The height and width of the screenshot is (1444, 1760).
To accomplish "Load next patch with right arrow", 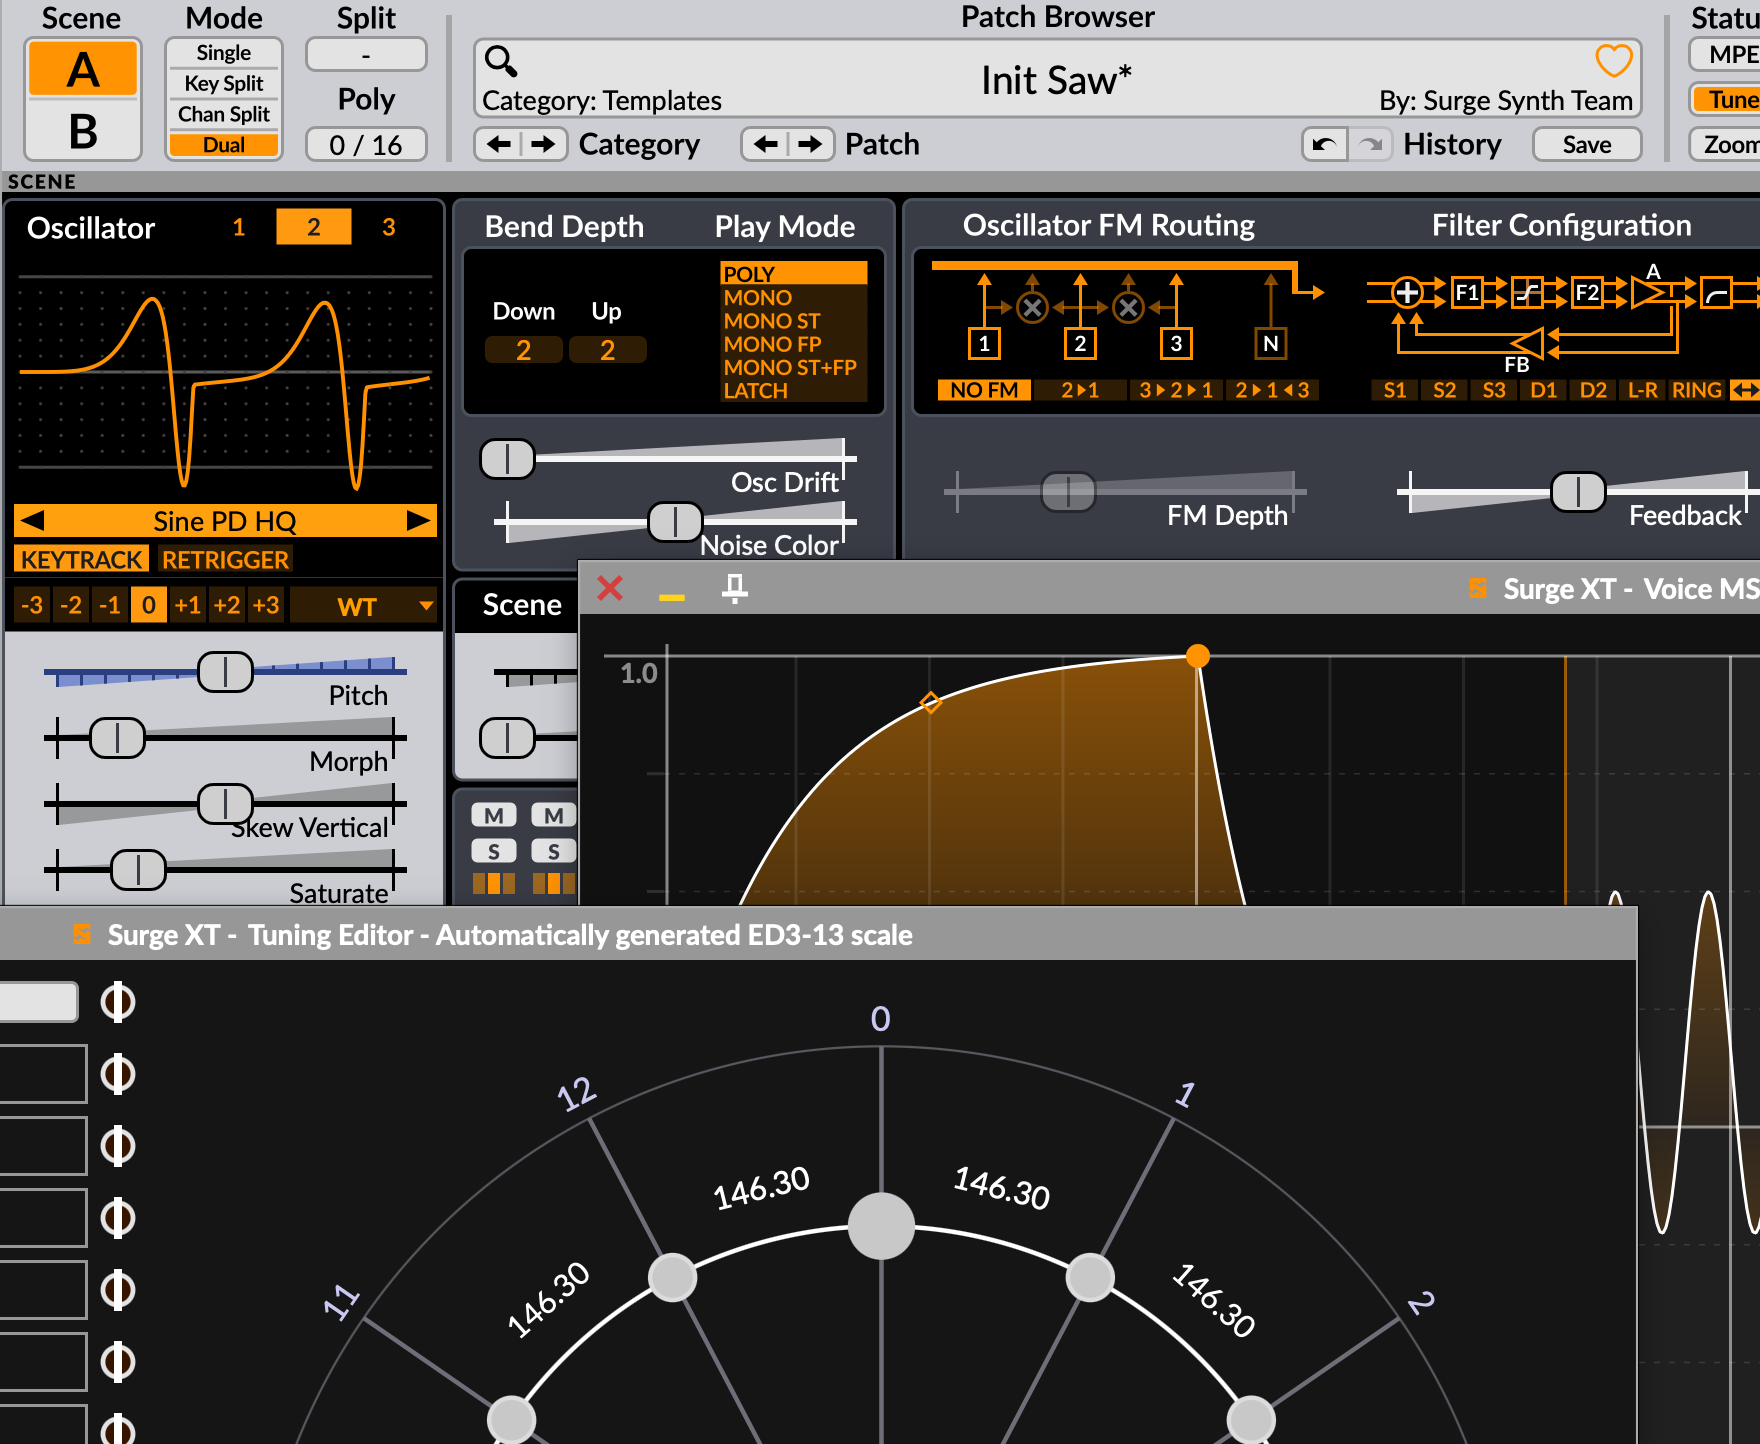I will pos(811,144).
